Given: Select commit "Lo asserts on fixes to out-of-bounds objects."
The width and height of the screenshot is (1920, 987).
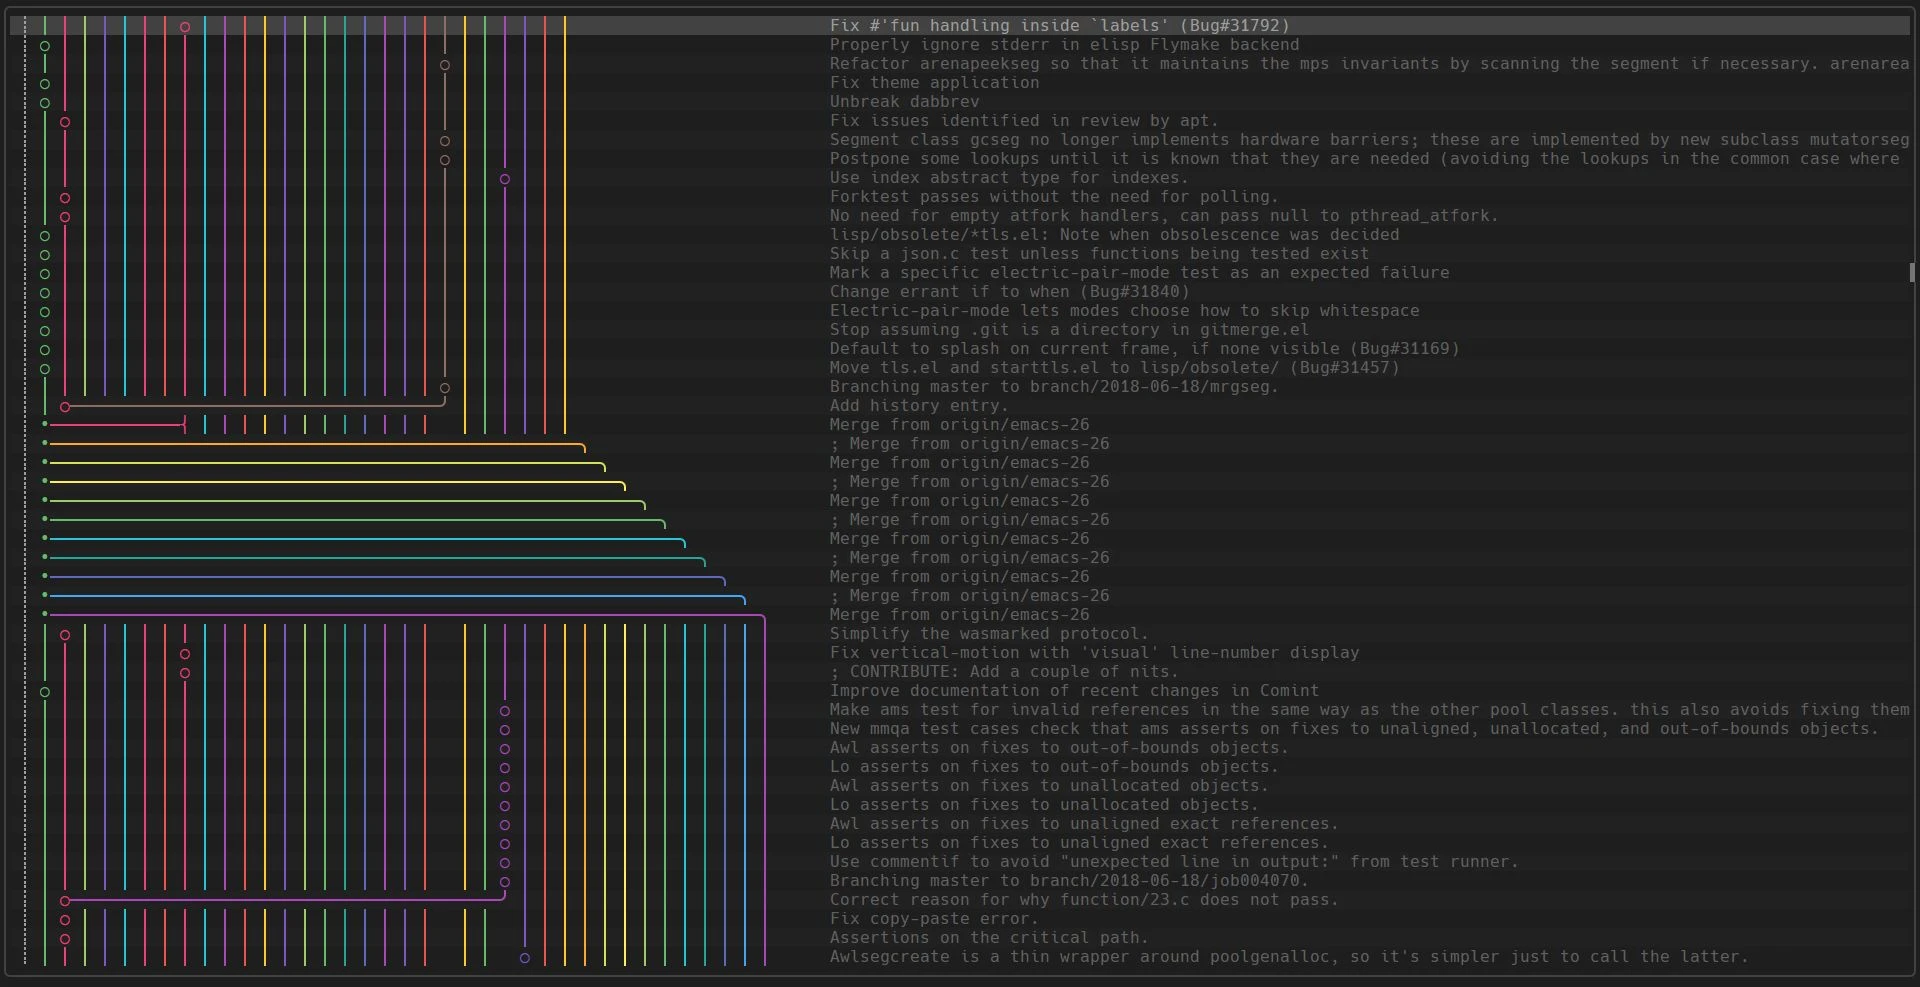Looking at the screenshot, I should point(1054,767).
